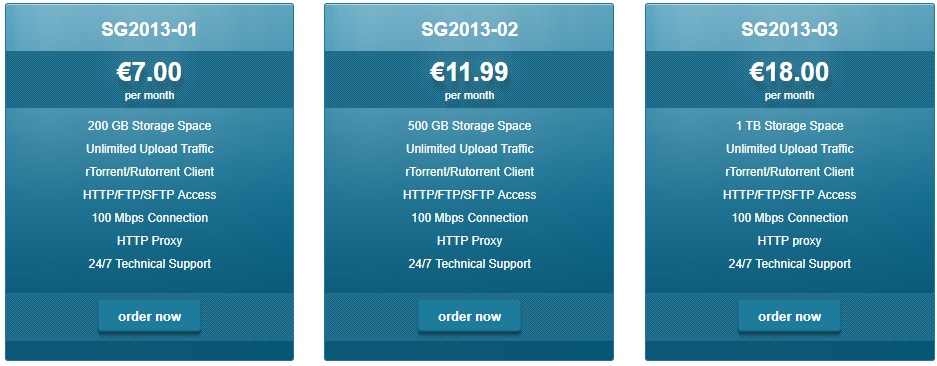Viewport: 937px width, 366px height.
Task: Click the €18.00 price text
Action: (x=789, y=72)
